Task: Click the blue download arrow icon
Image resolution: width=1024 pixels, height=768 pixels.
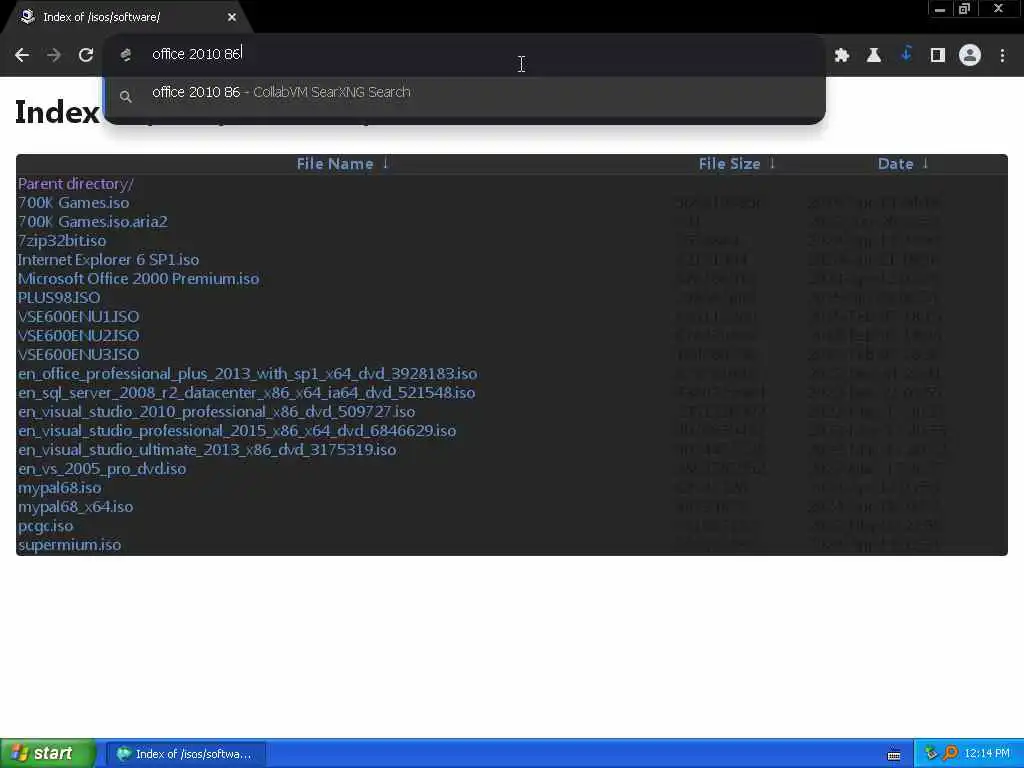Action: 906,54
